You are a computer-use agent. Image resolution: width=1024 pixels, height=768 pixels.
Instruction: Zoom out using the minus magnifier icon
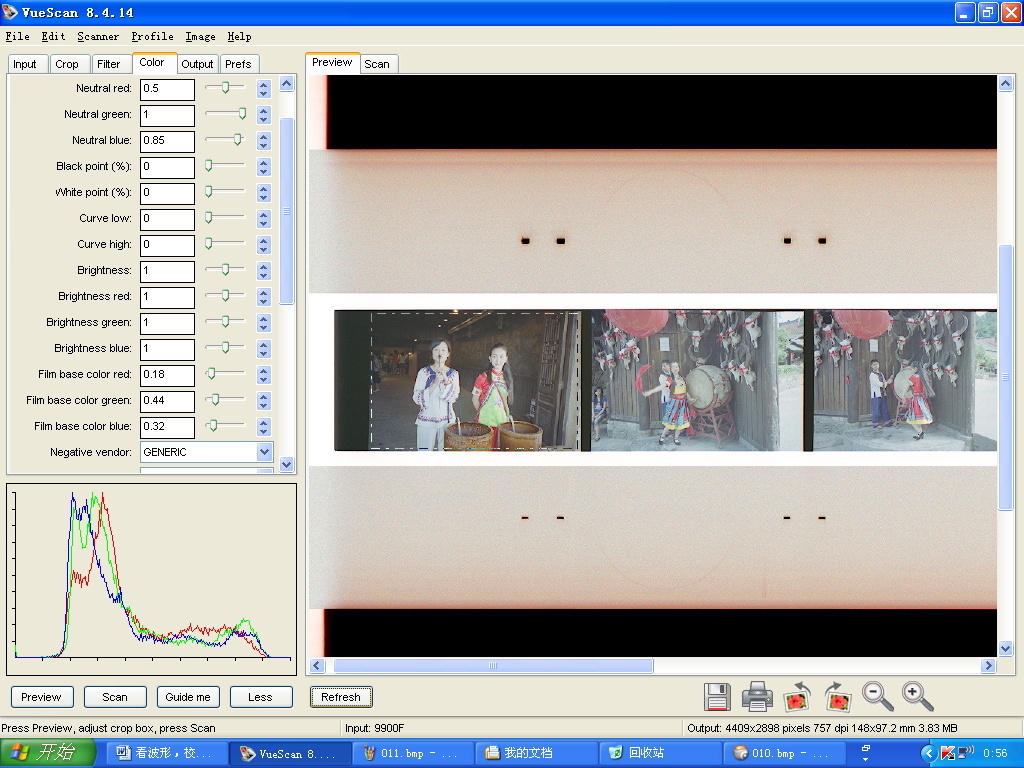878,696
